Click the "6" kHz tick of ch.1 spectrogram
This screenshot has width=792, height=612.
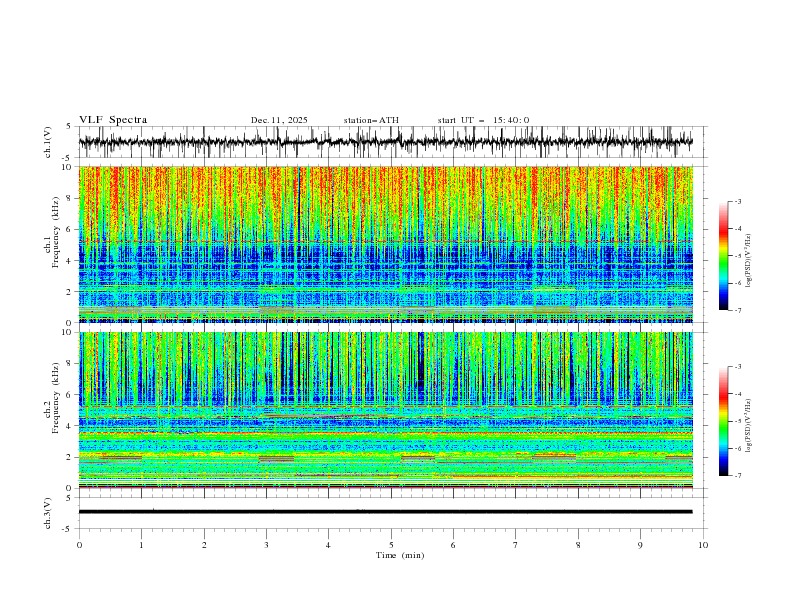(x=69, y=229)
